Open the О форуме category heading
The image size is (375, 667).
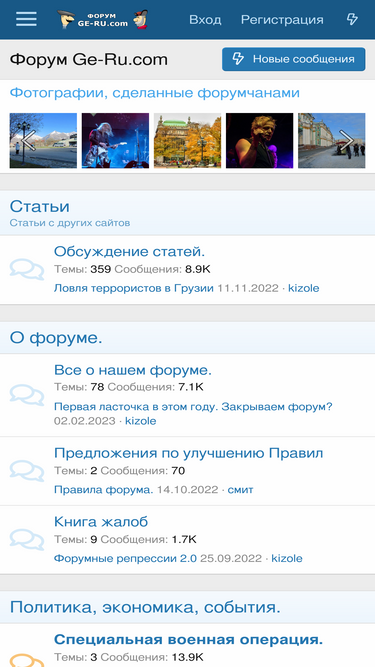56,338
